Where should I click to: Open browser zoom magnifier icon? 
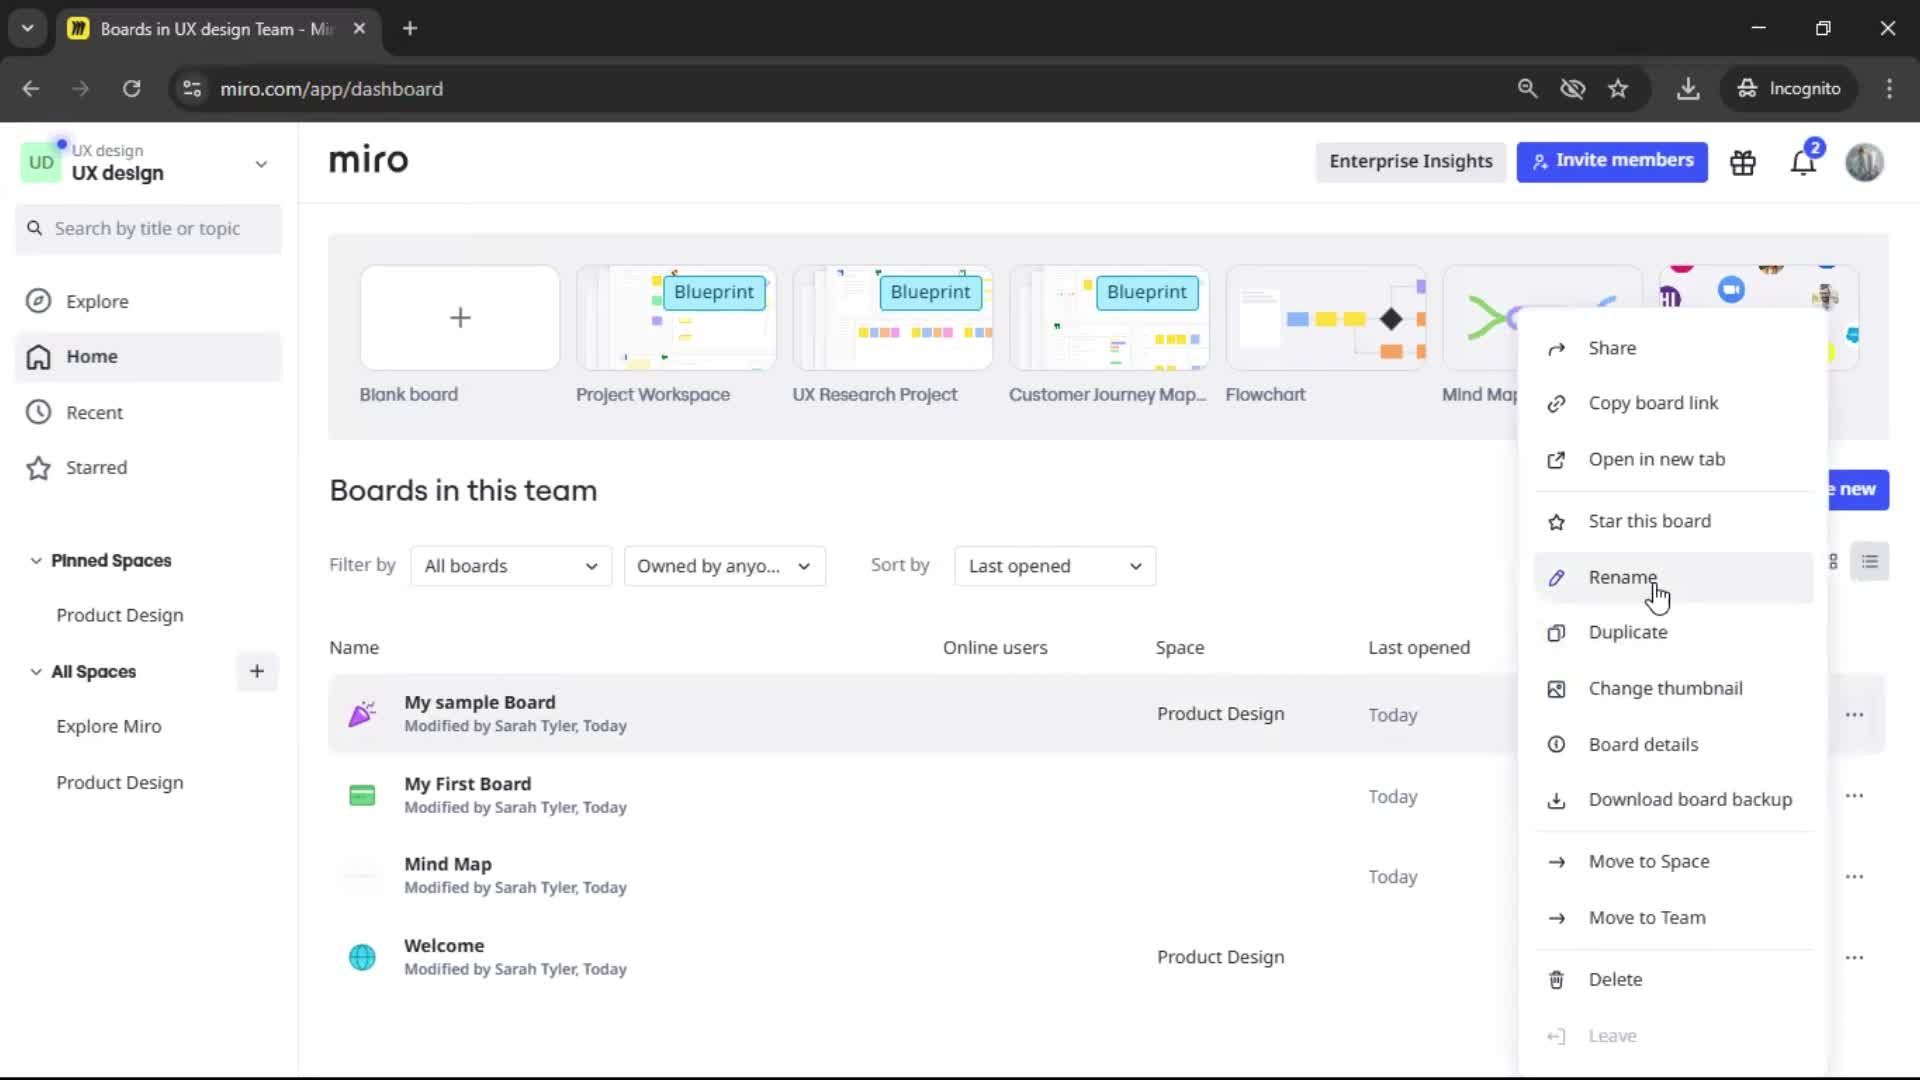[x=1527, y=89]
